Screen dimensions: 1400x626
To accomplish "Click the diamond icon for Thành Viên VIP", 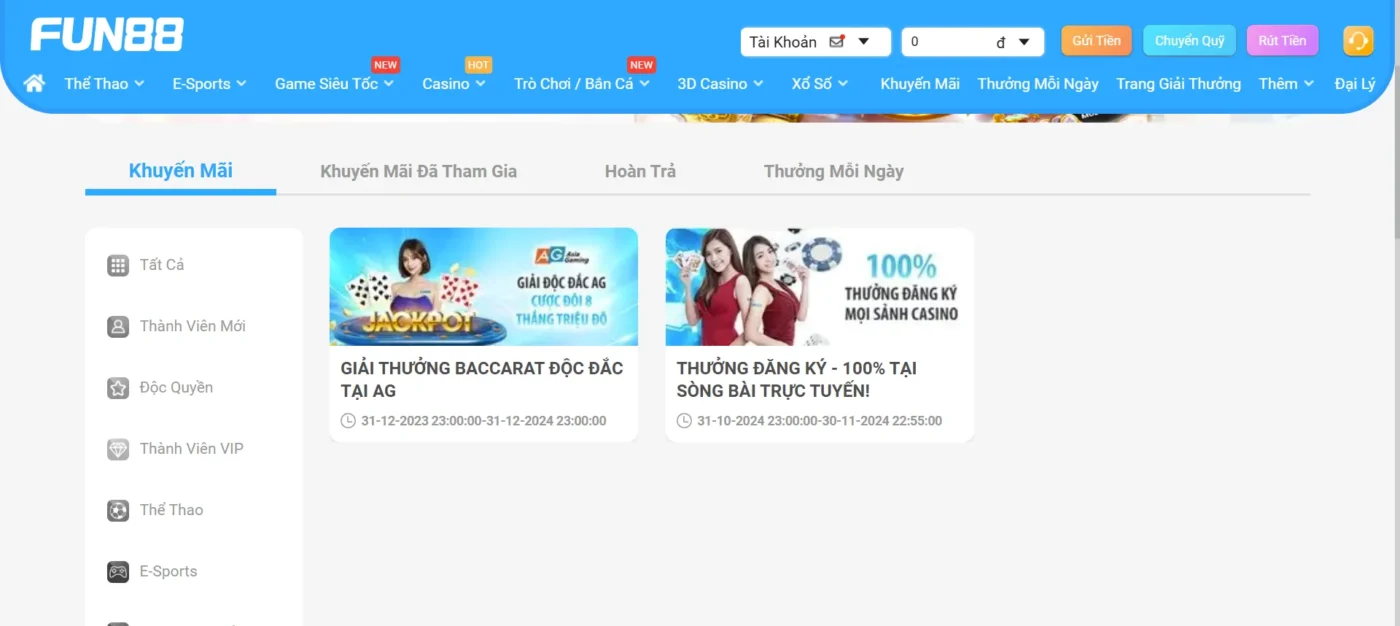I will [x=118, y=448].
